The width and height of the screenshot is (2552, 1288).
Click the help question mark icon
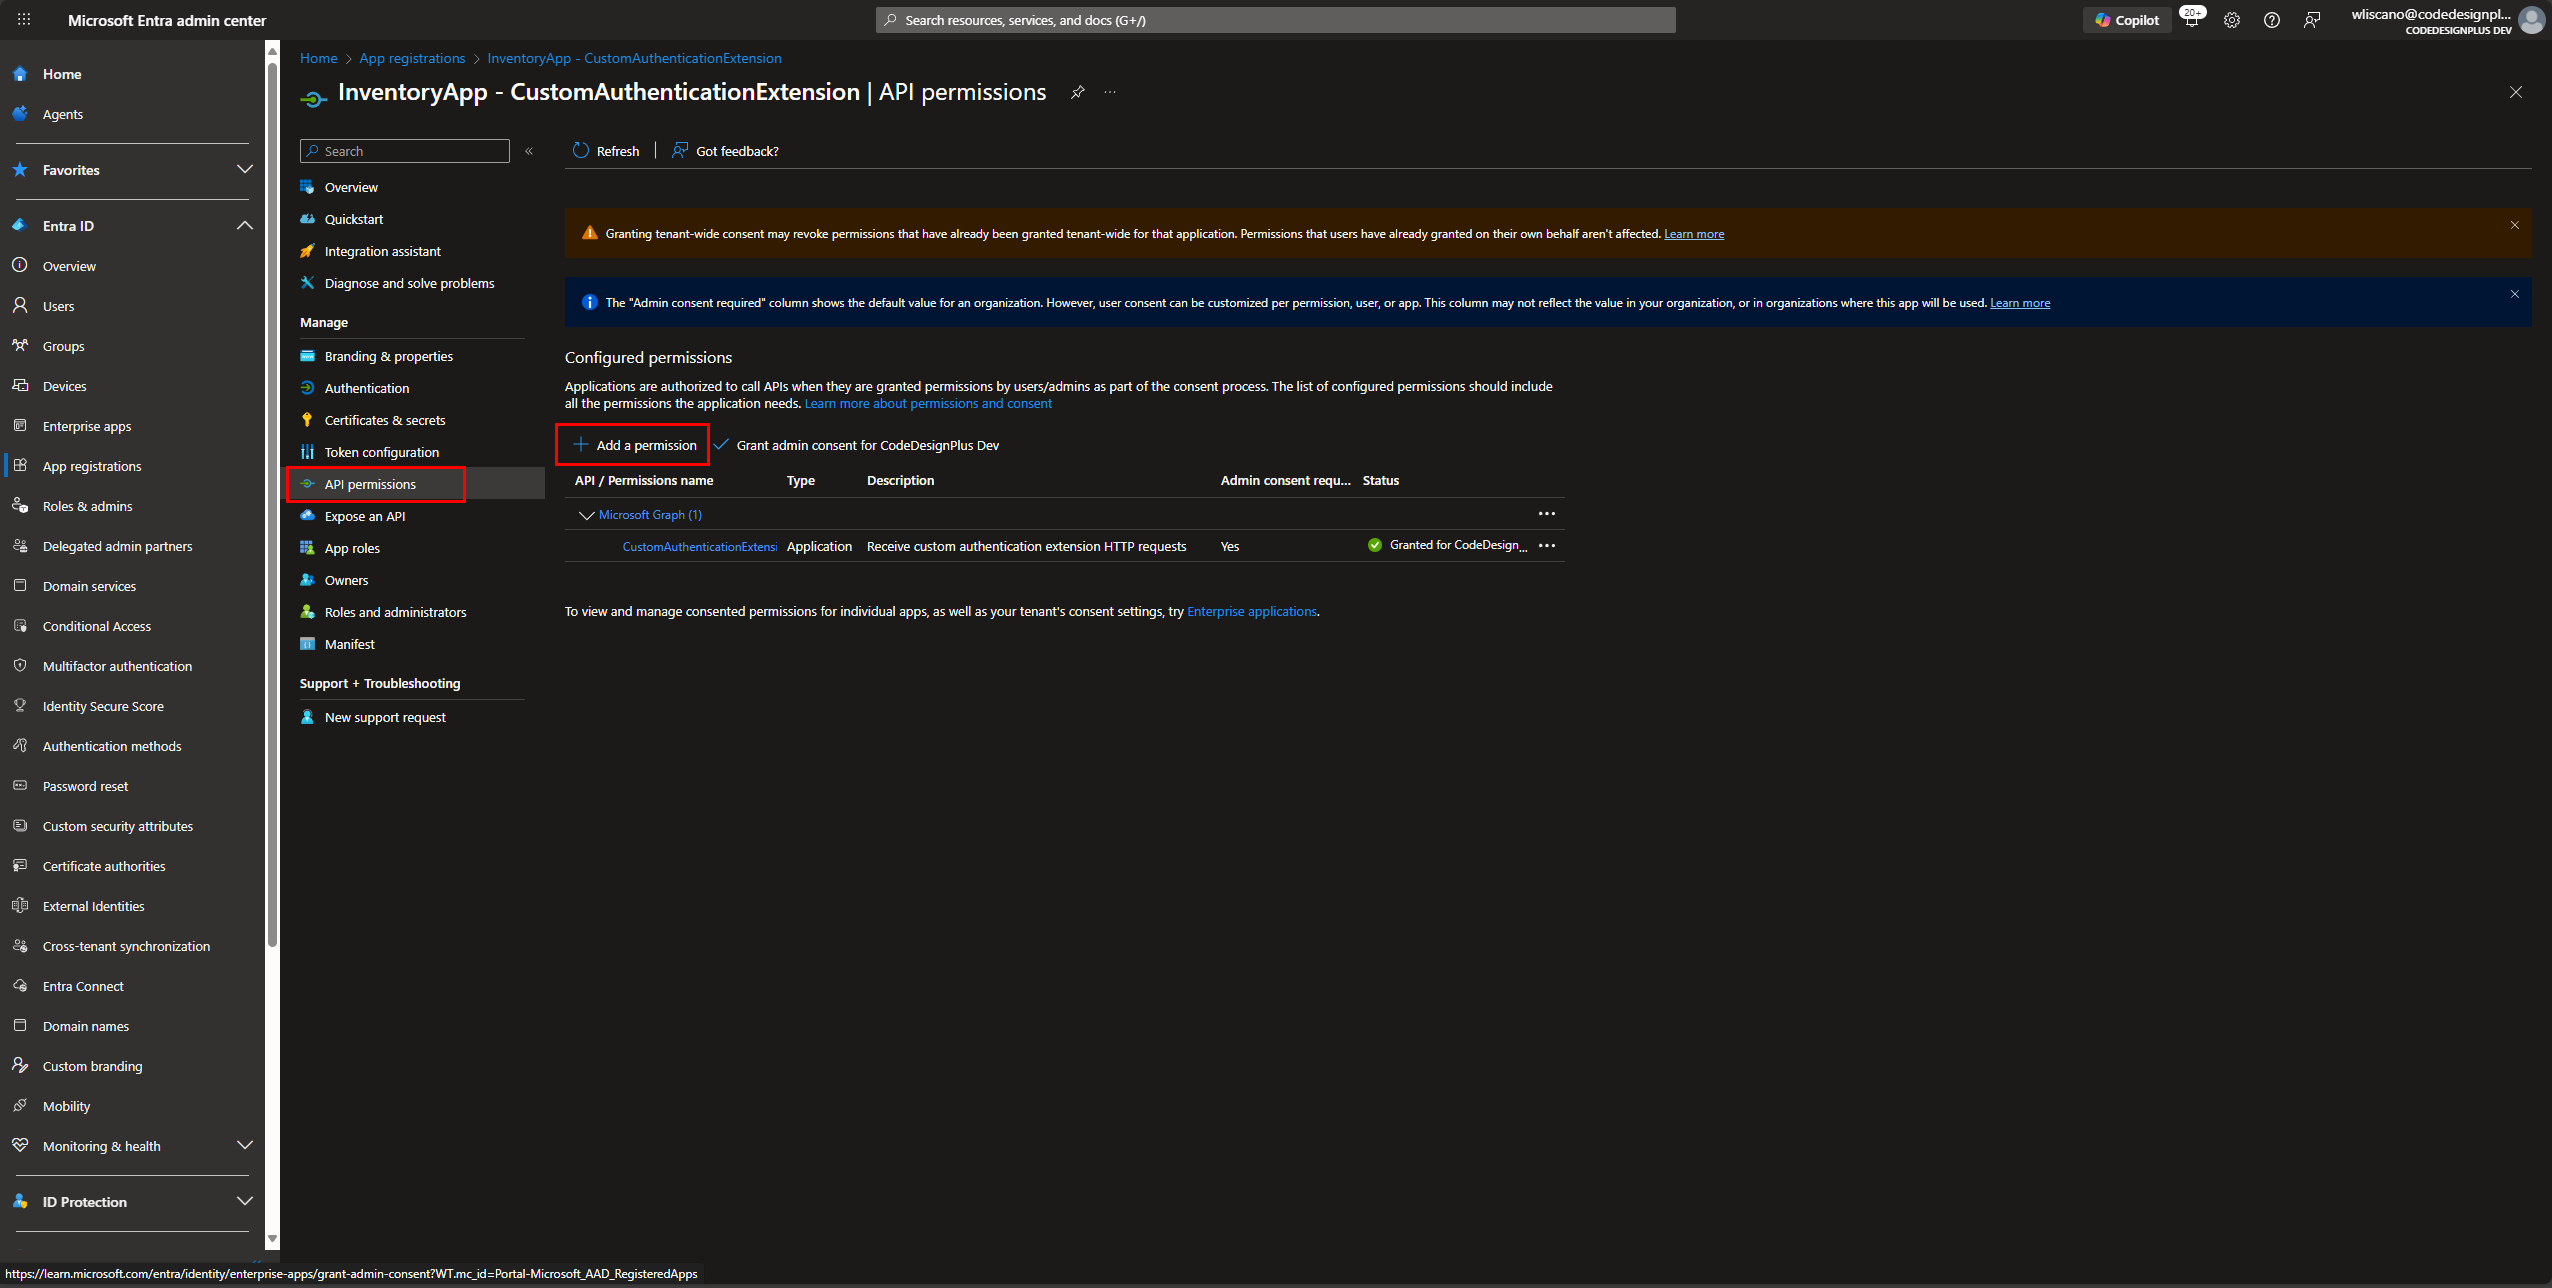(2272, 20)
